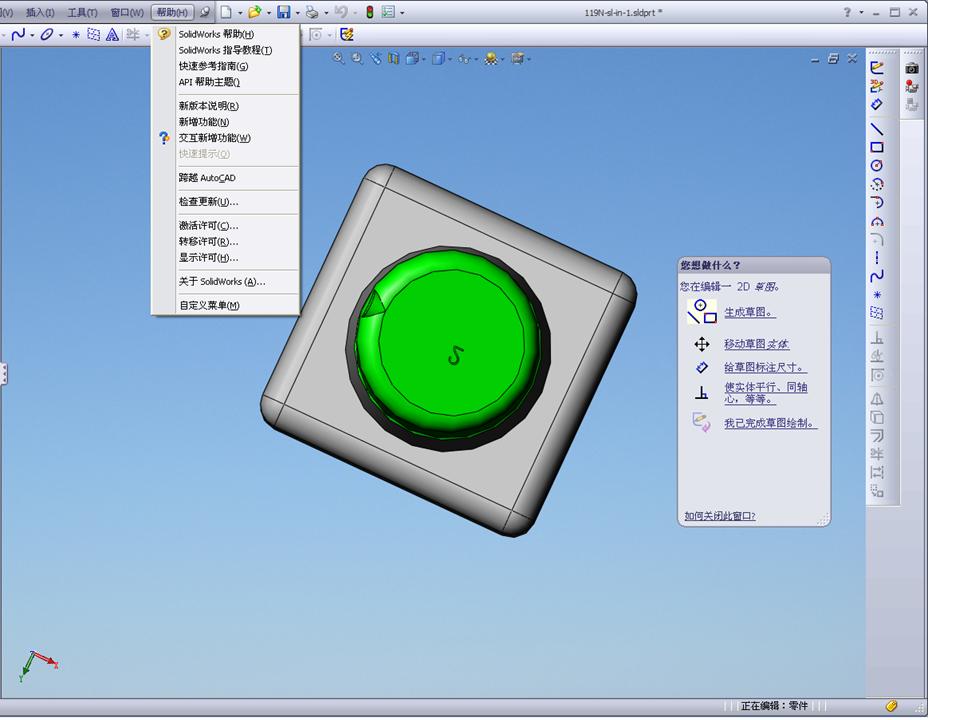This screenshot has height=720, width=960.
Task: Select the Circle tool in right toolbar
Action: [x=877, y=165]
